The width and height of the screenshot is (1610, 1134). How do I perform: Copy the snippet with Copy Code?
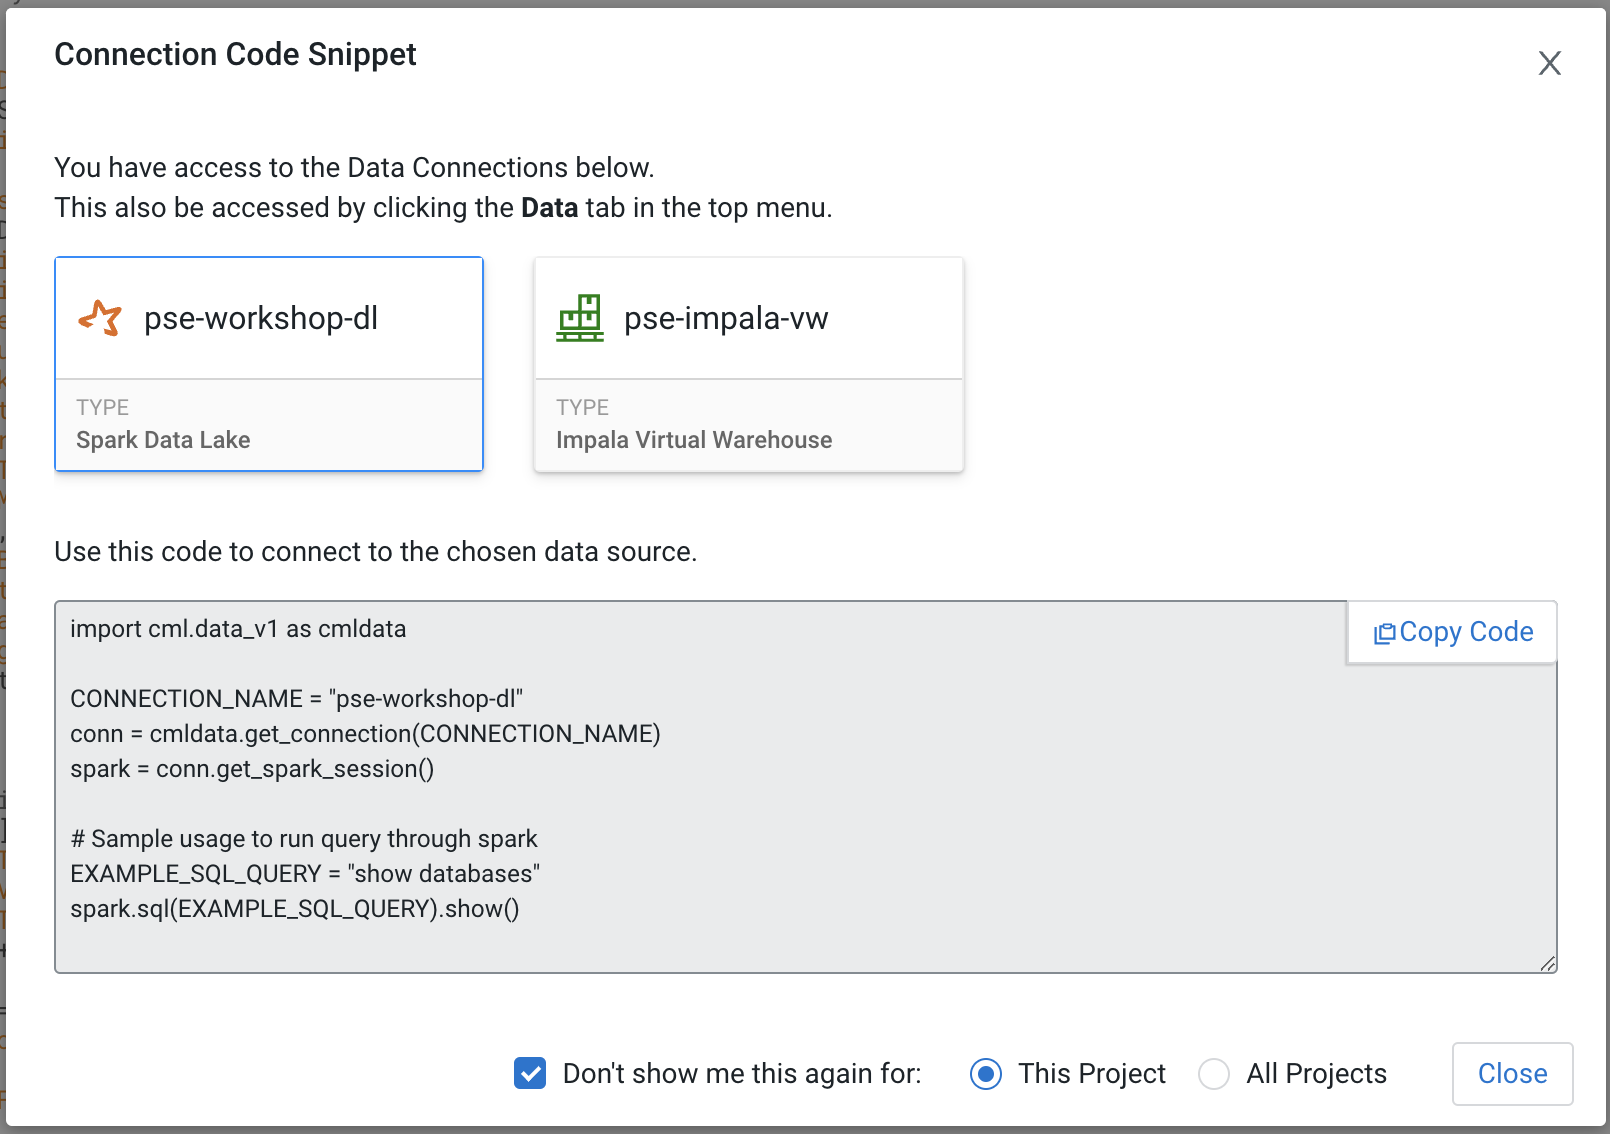[x=1453, y=632]
